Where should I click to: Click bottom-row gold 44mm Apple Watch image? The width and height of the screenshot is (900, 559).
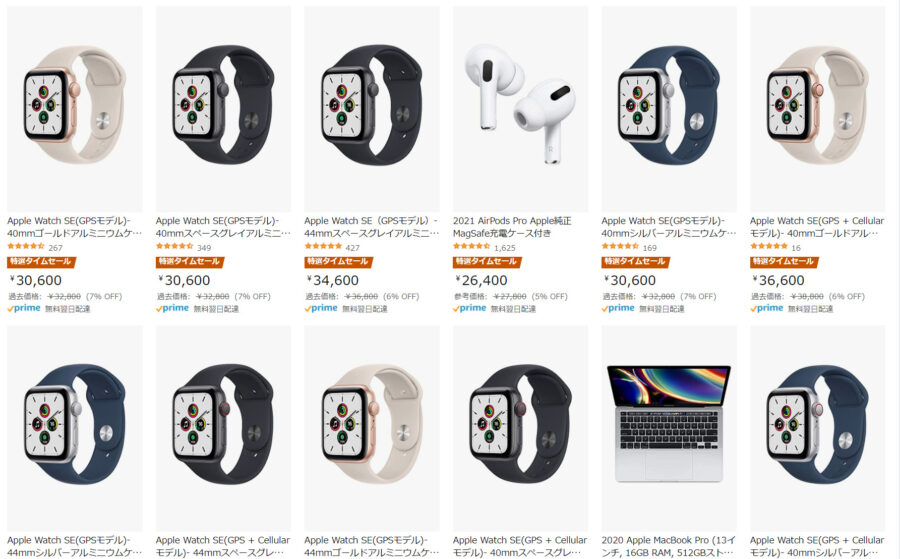(371, 428)
